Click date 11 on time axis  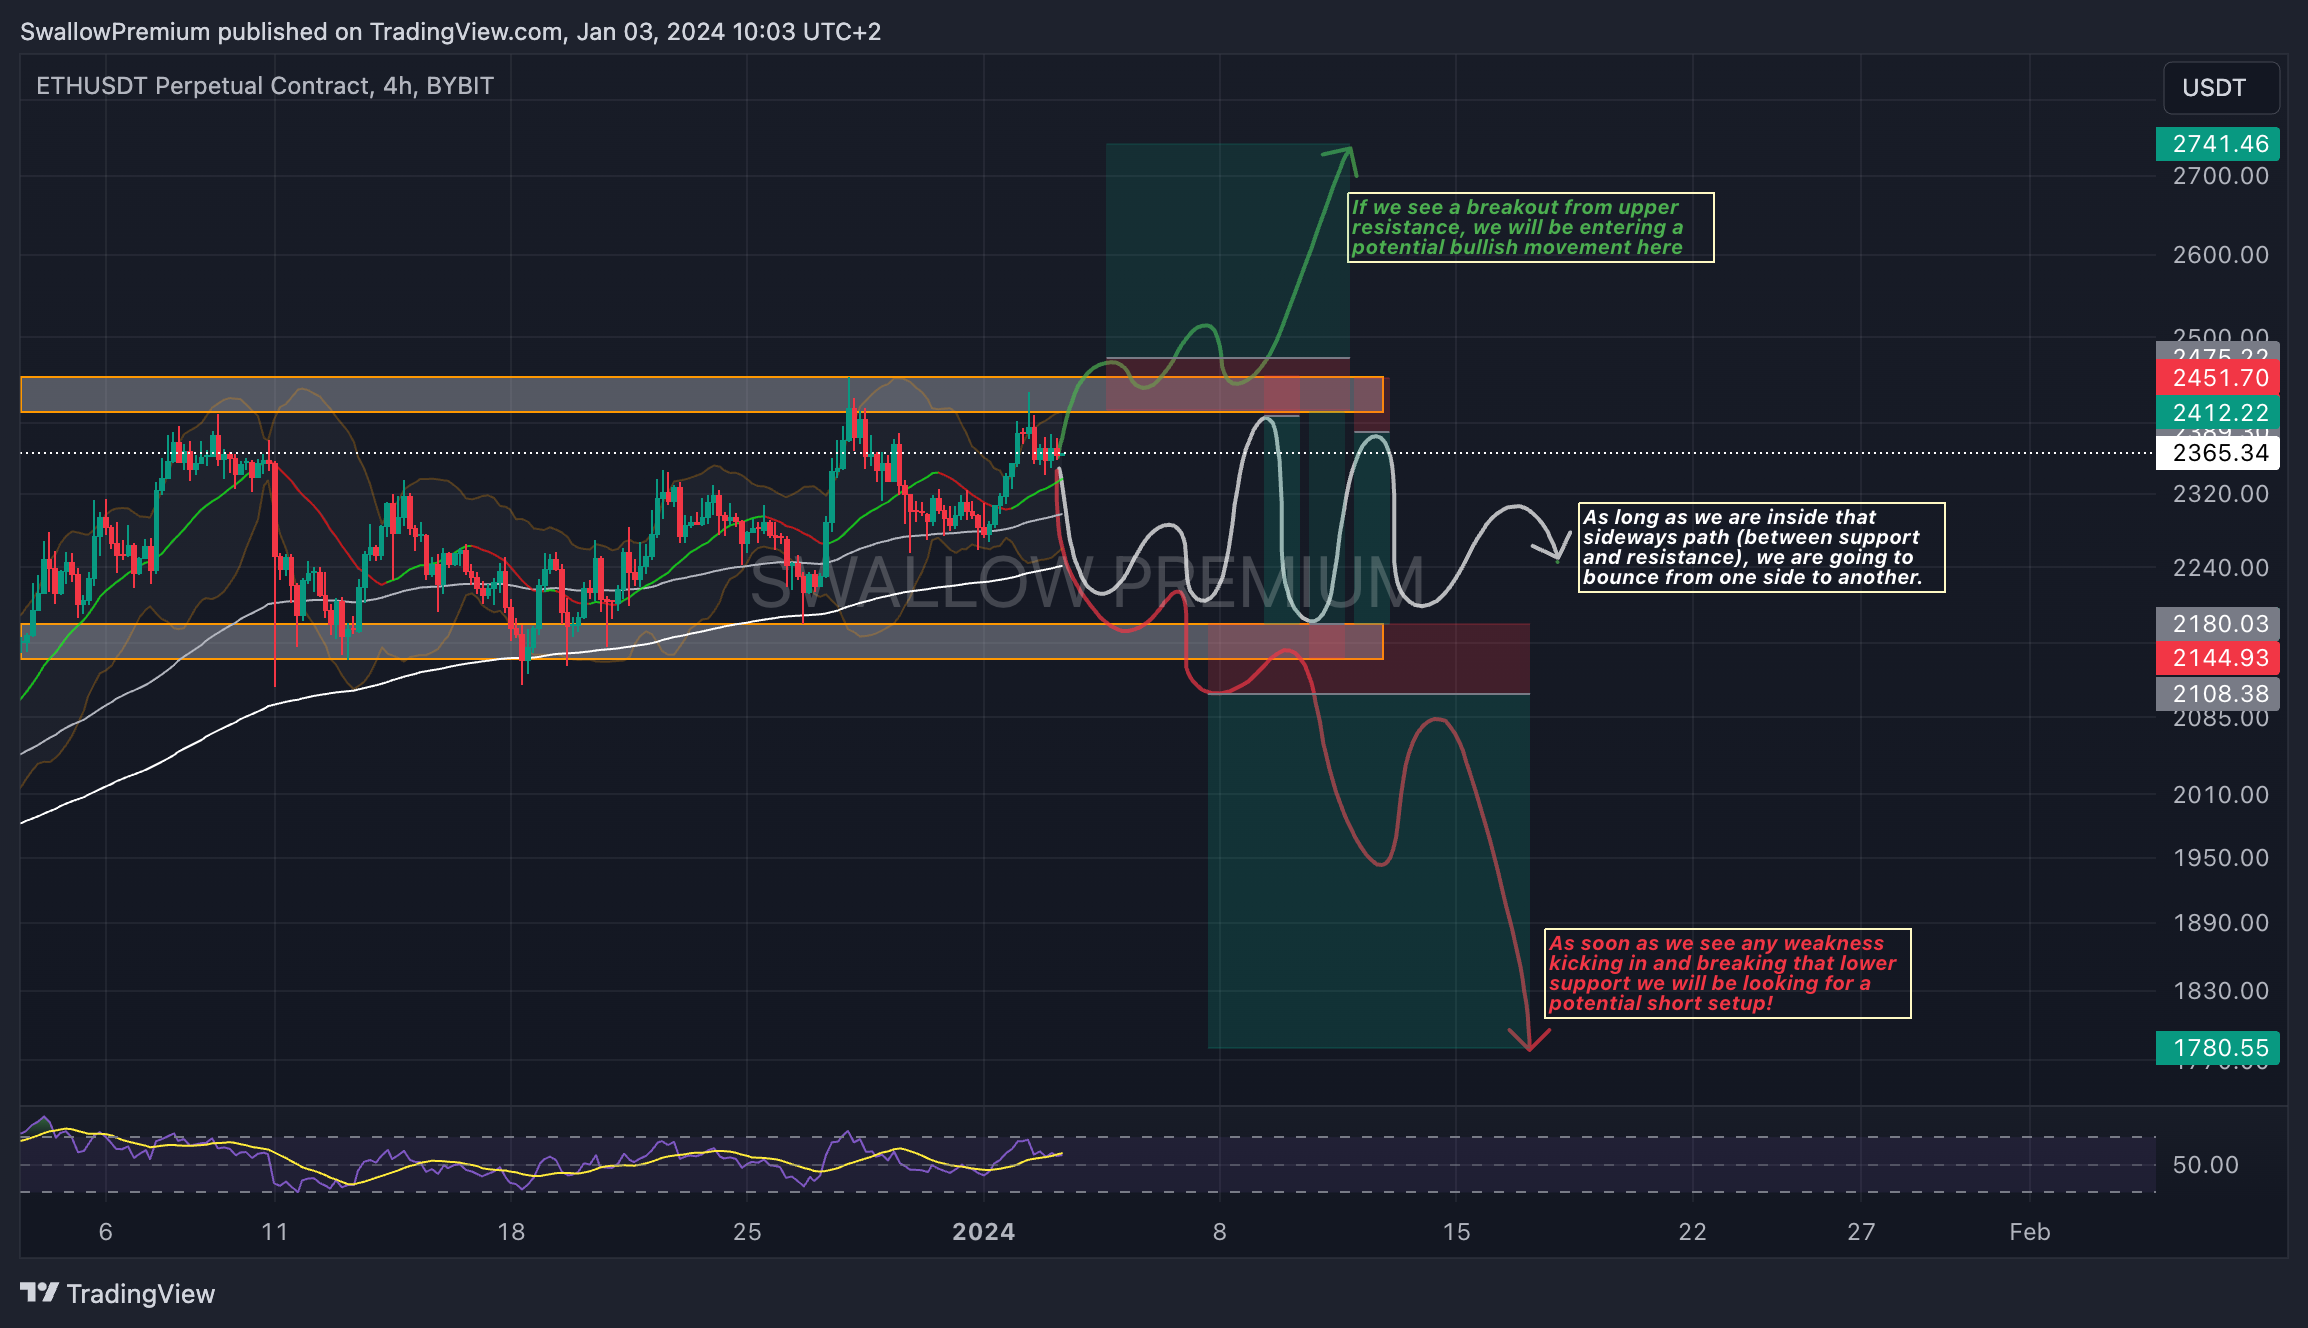(275, 1232)
